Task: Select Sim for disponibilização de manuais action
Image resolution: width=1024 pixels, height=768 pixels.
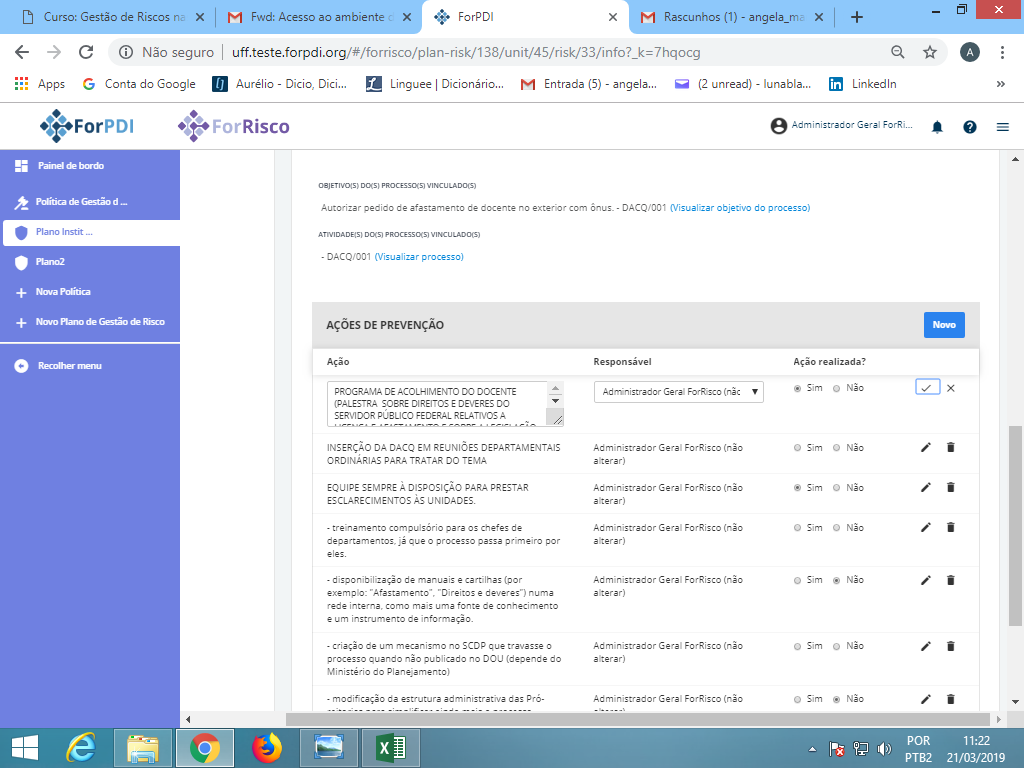Action: pos(797,581)
